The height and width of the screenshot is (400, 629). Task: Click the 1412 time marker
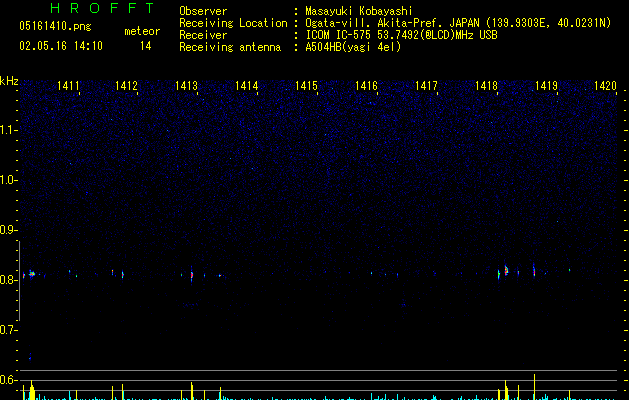click(x=126, y=86)
